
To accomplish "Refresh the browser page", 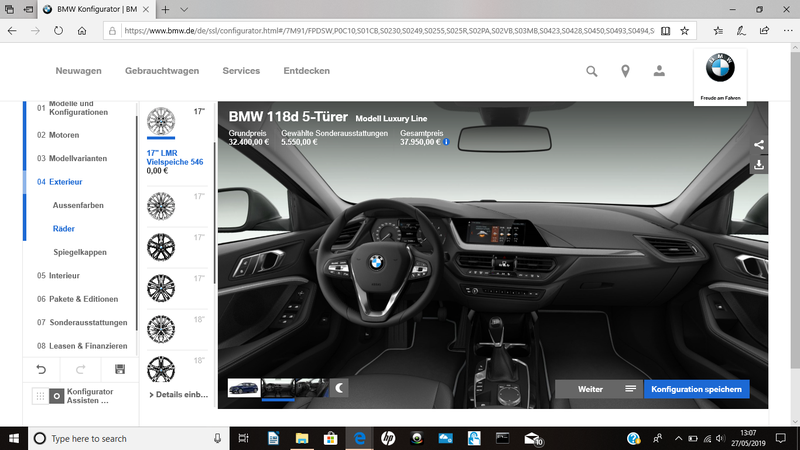I will click(x=59, y=31).
